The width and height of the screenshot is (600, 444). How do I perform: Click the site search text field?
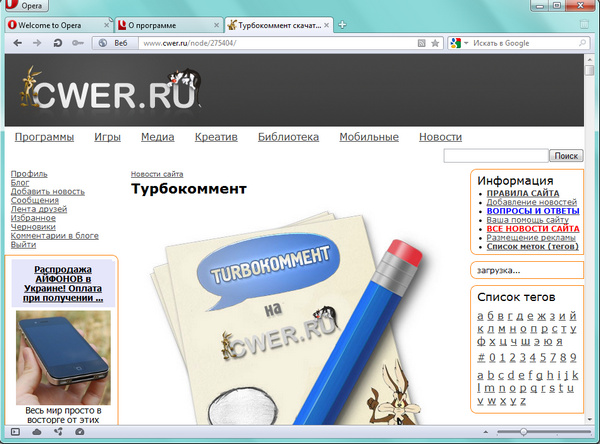pyautogui.click(x=495, y=155)
